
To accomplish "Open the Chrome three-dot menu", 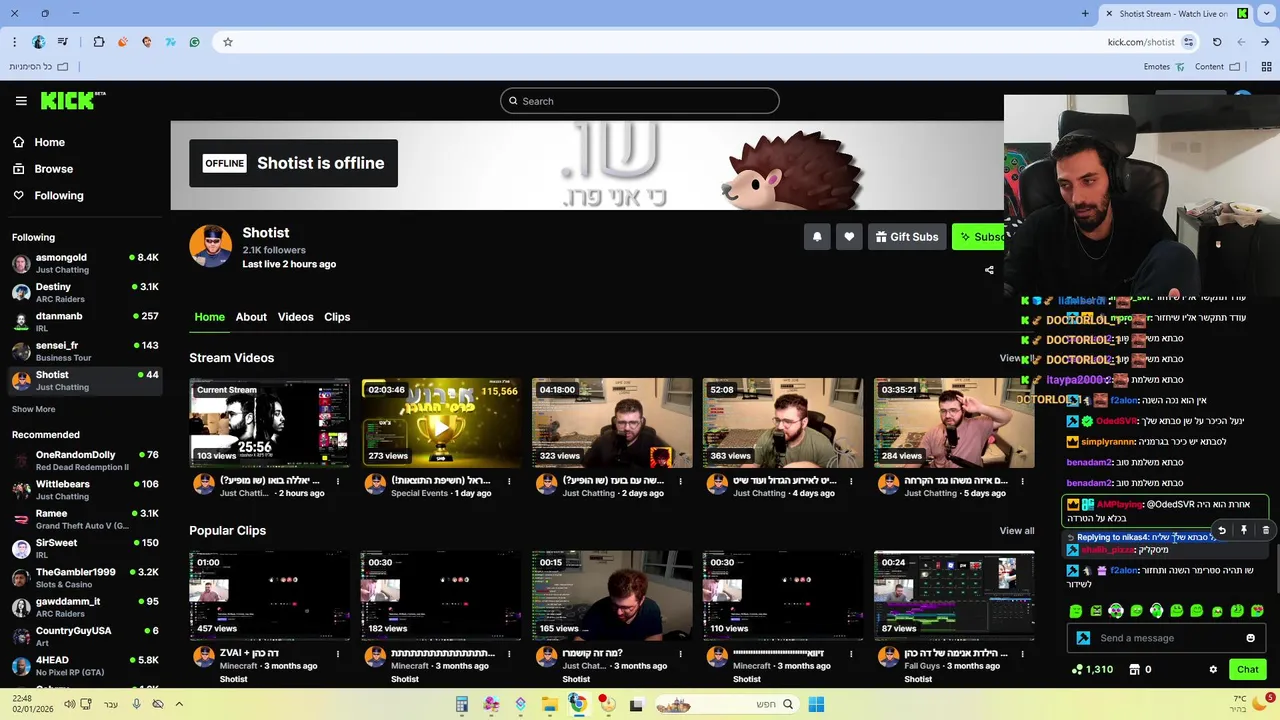I will [14, 42].
